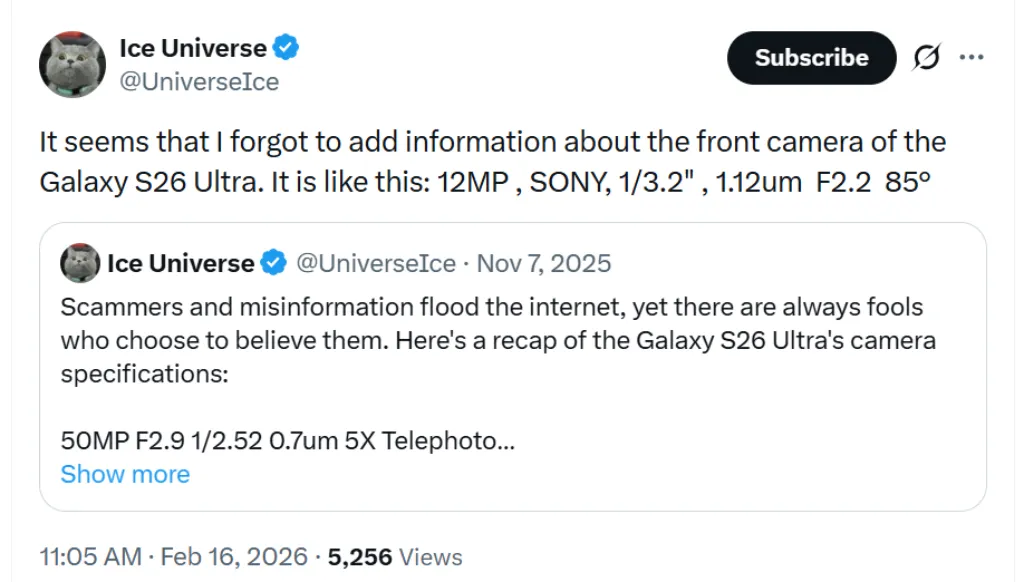Click the verified badge beside the top Ice Universe name
Image resolution: width=1024 pixels, height=582 pixels.
[287, 47]
